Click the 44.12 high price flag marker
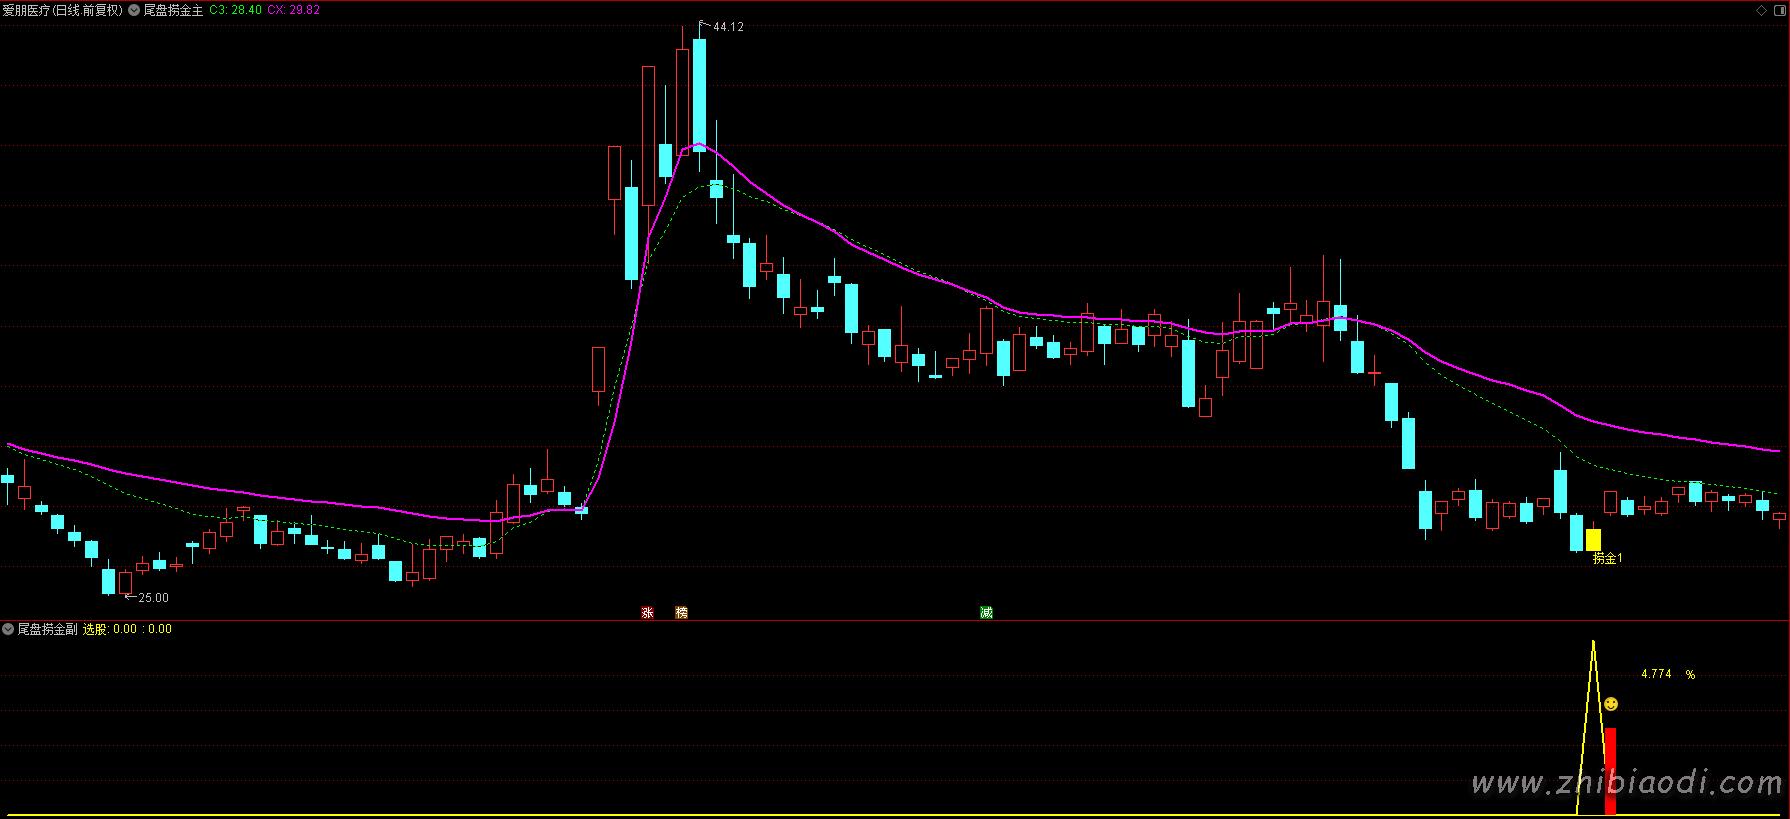The height and width of the screenshot is (819, 1790). (x=727, y=27)
